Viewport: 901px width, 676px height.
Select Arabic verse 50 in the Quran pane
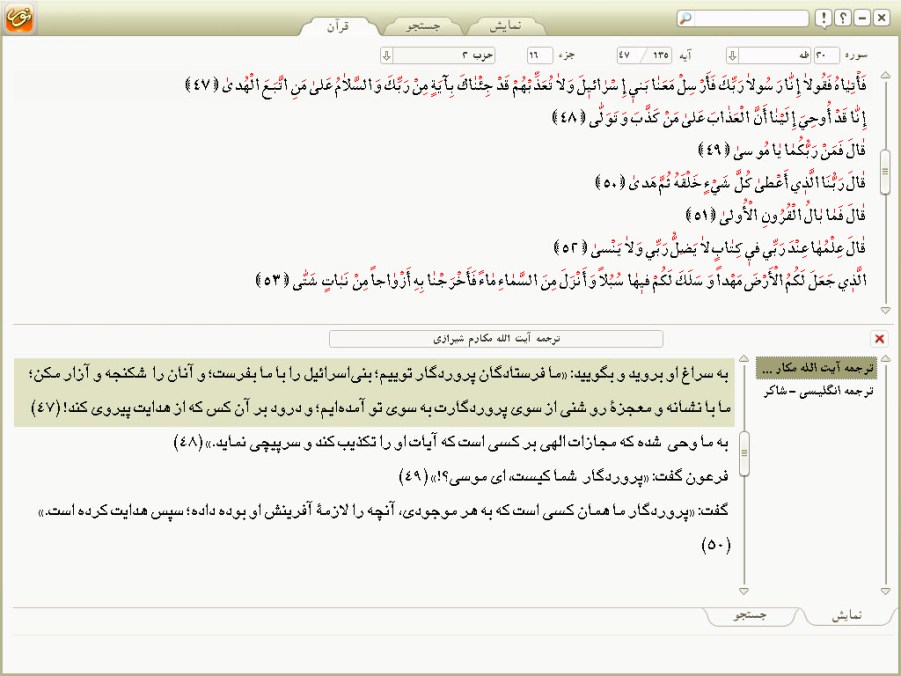731,183
